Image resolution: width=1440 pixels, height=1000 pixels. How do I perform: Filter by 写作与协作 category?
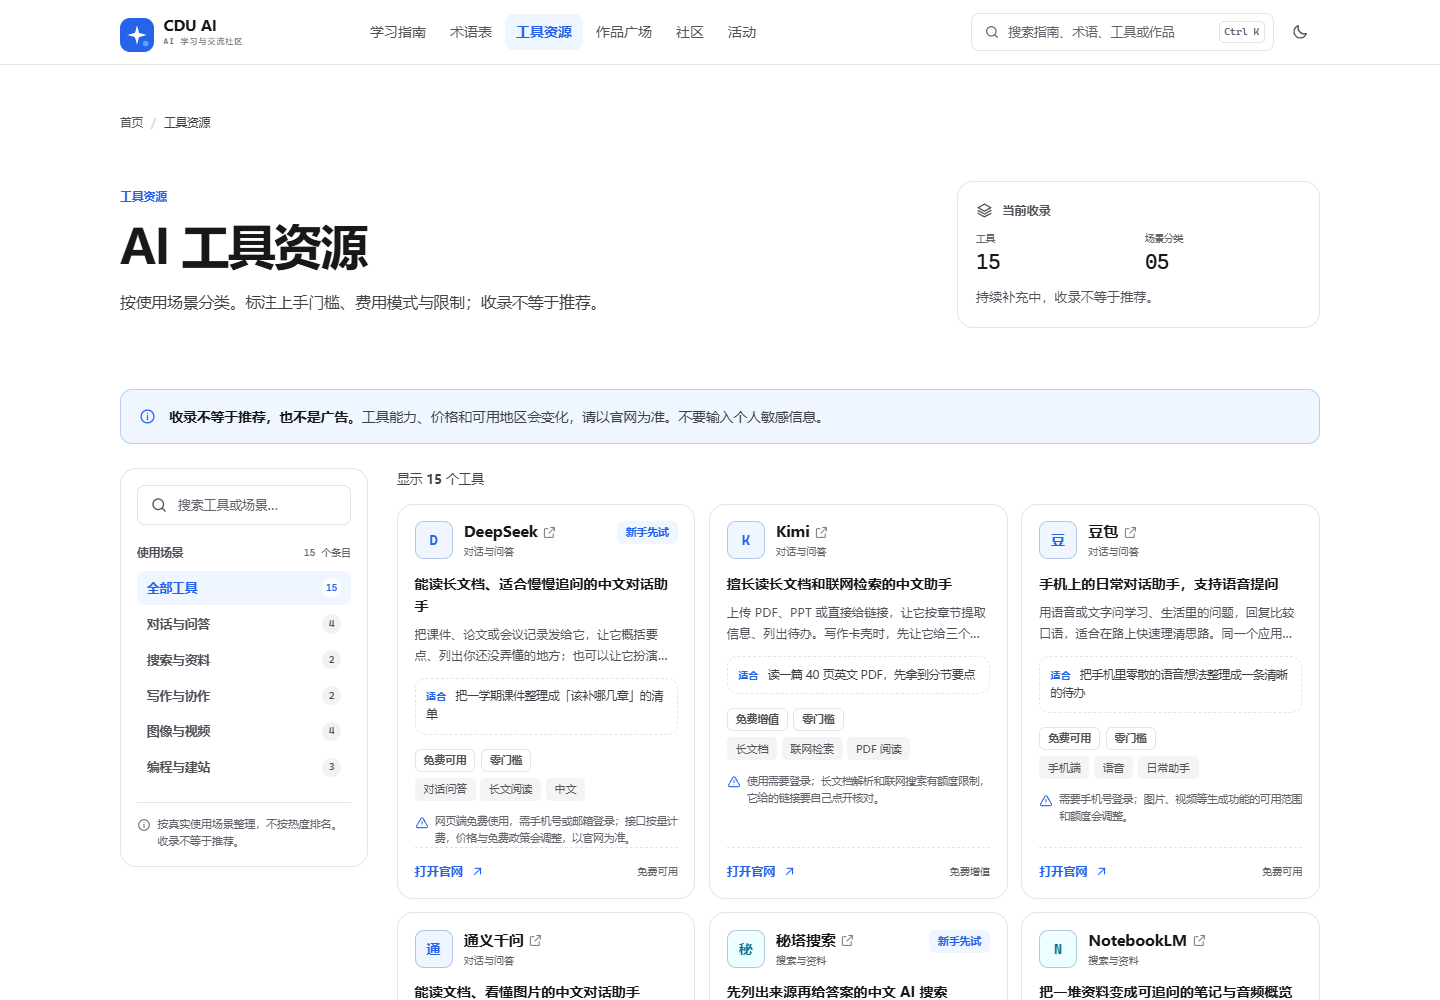244,696
